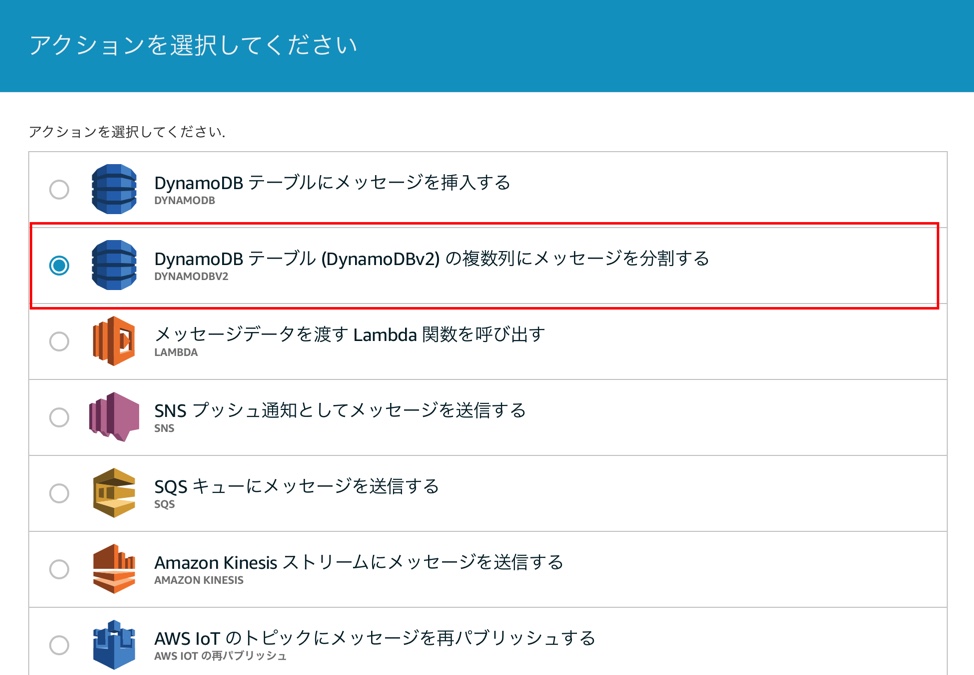Click the SQS service icon
The height and width of the screenshot is (675, 974).
point(113,492)
